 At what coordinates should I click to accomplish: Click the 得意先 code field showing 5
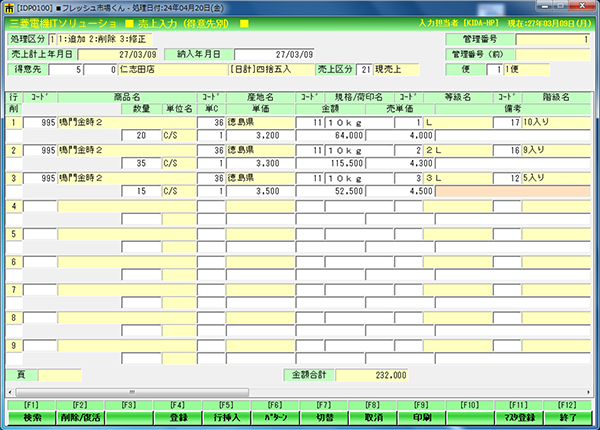coord(67,70)
